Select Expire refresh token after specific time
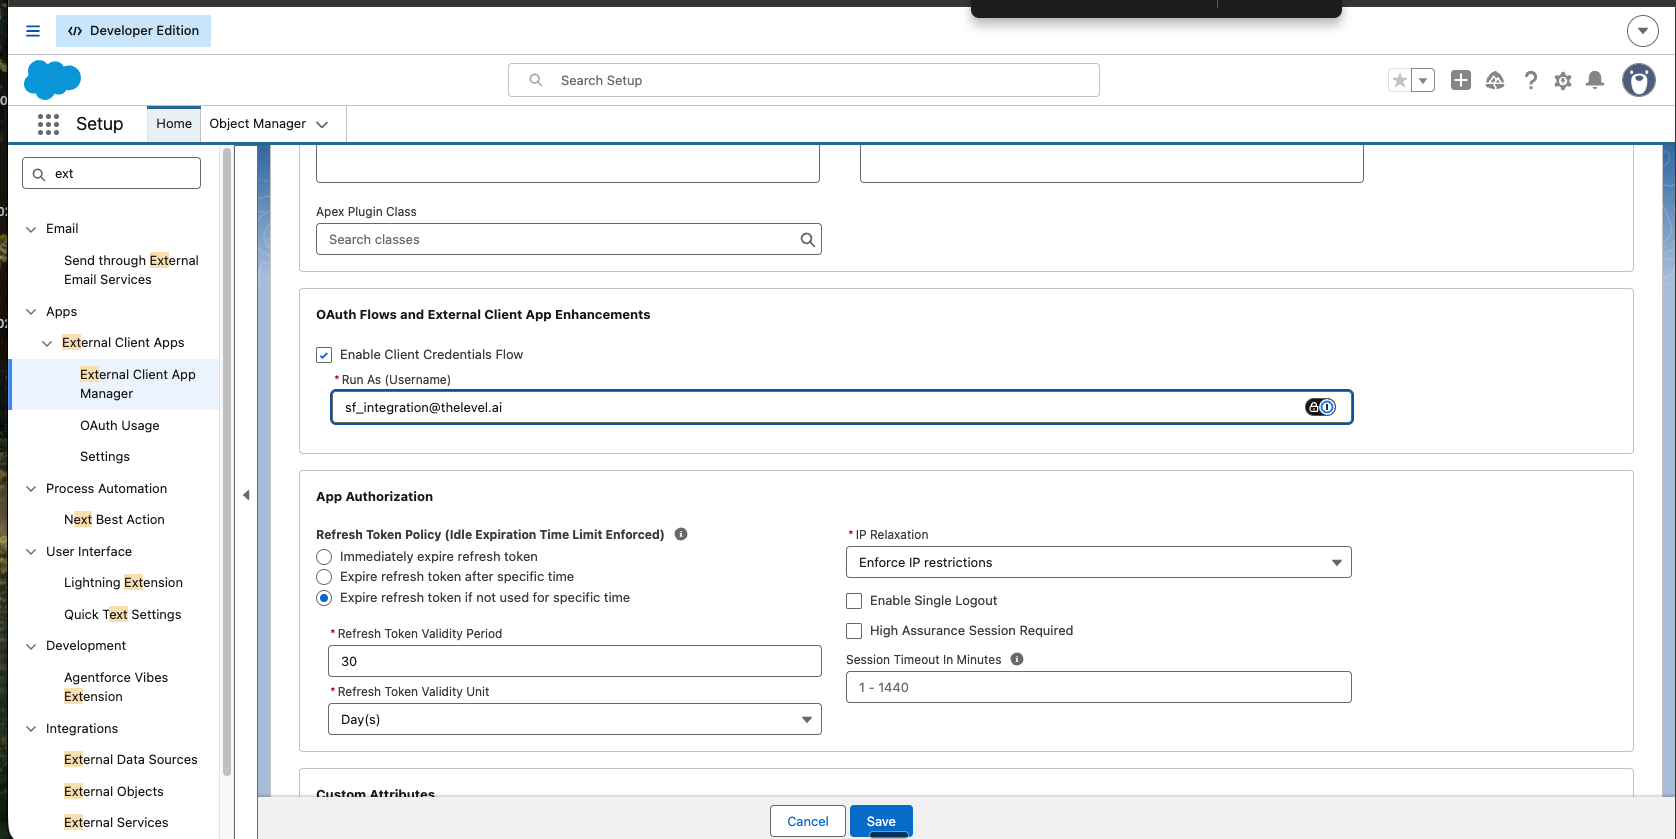Image resolution: width=1676 pixels, height=839 pixels. (x=324, y=577)
